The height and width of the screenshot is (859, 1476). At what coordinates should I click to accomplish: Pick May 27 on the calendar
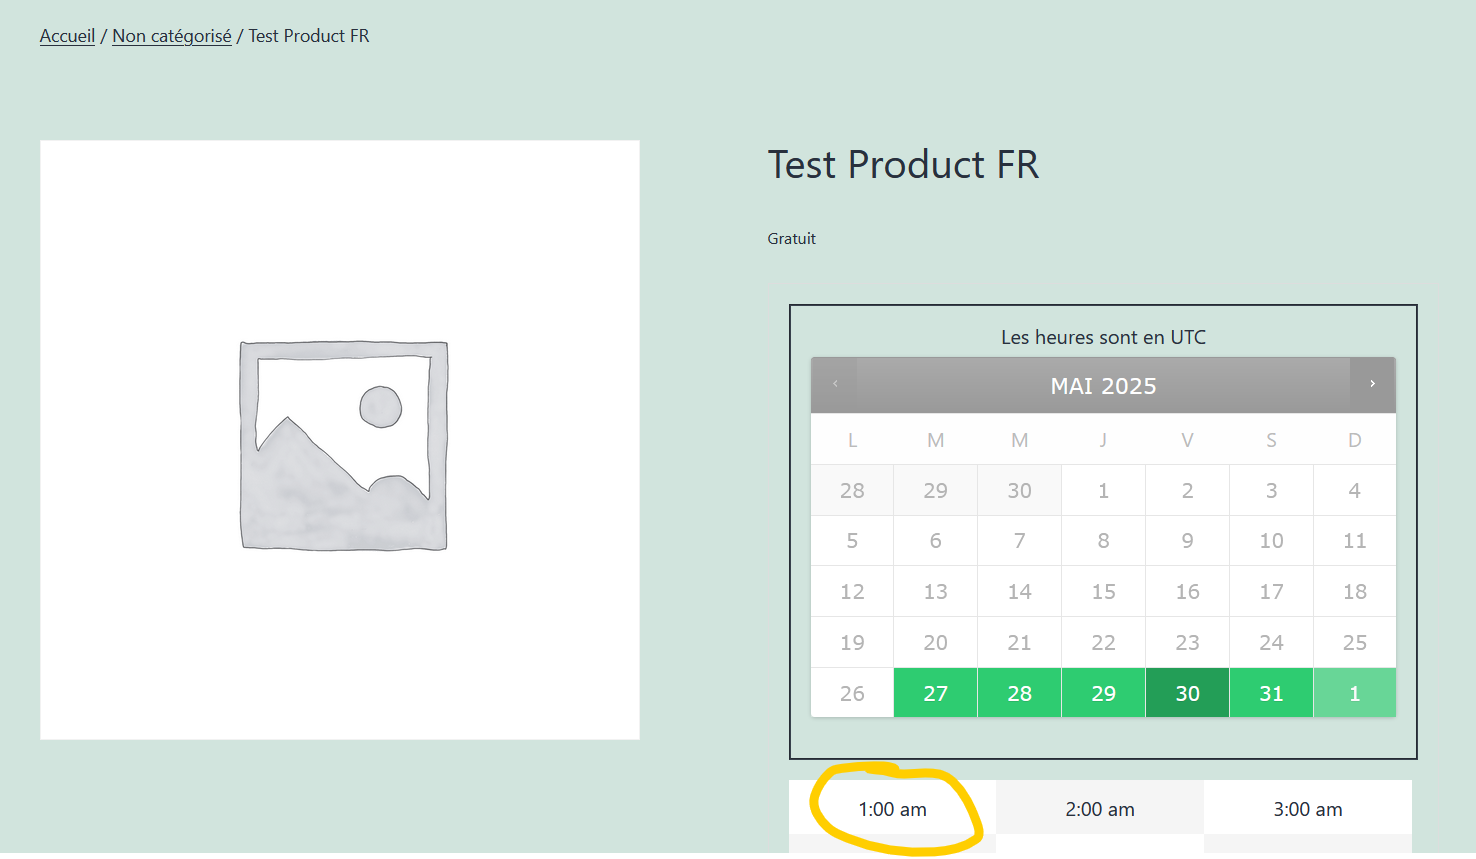click(935, 693)
